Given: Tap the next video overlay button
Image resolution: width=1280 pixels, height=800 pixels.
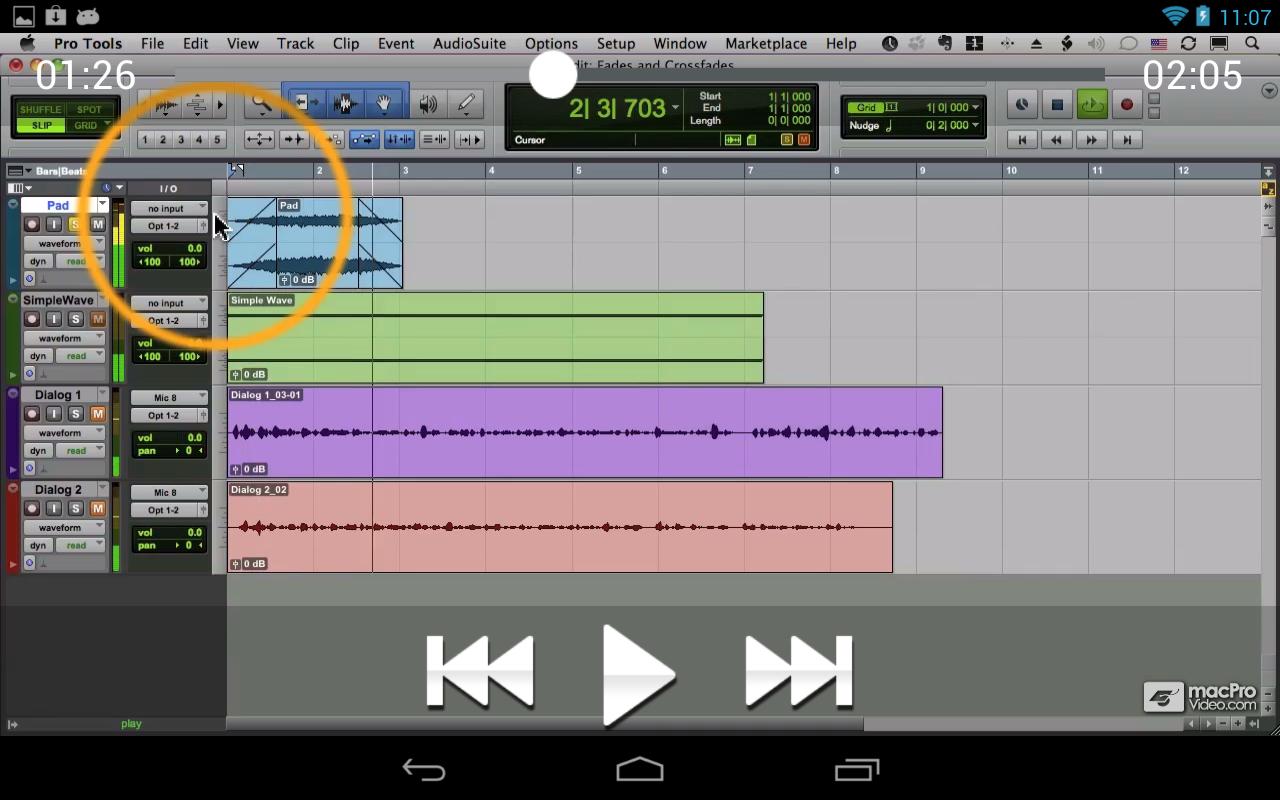Looking at the screenshot, I should [798, 672].
